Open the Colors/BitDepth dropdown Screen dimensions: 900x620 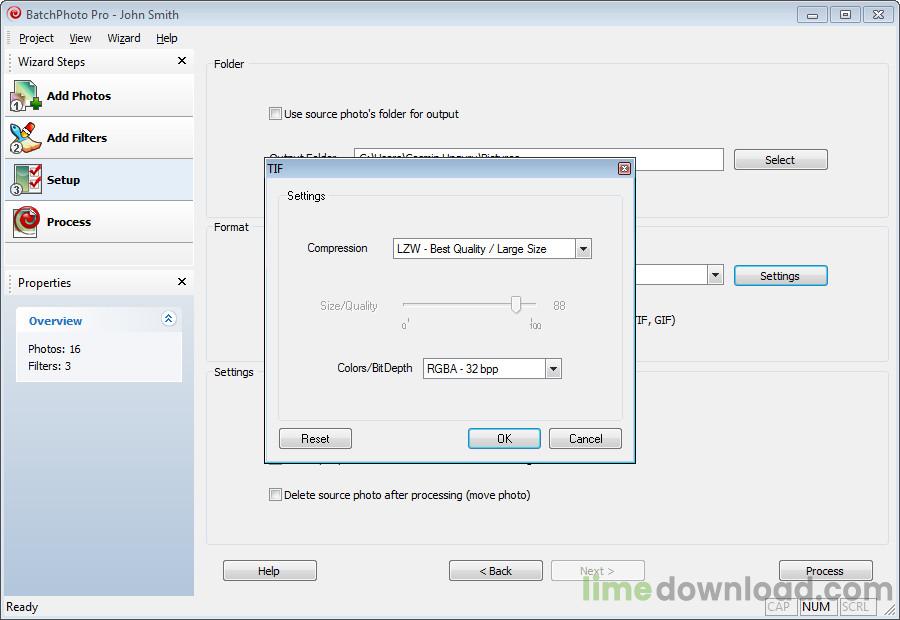click(x=553, y=369)
